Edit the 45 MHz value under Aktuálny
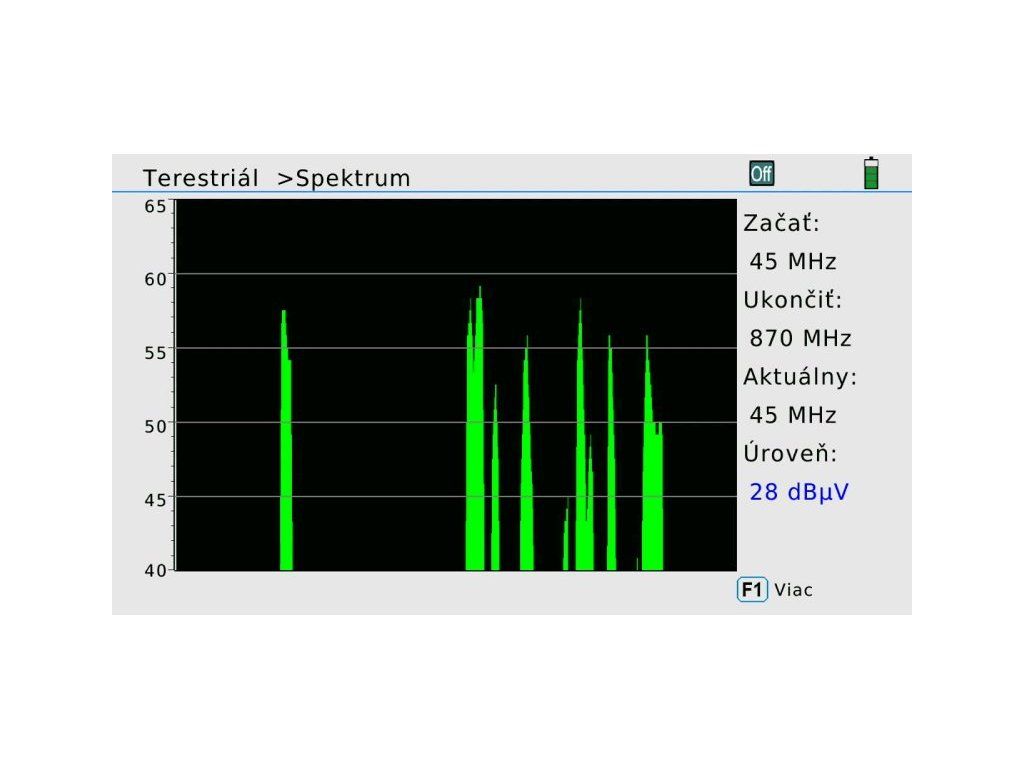The width and height of the screenshot is (1024, 768). coord(793,415)
